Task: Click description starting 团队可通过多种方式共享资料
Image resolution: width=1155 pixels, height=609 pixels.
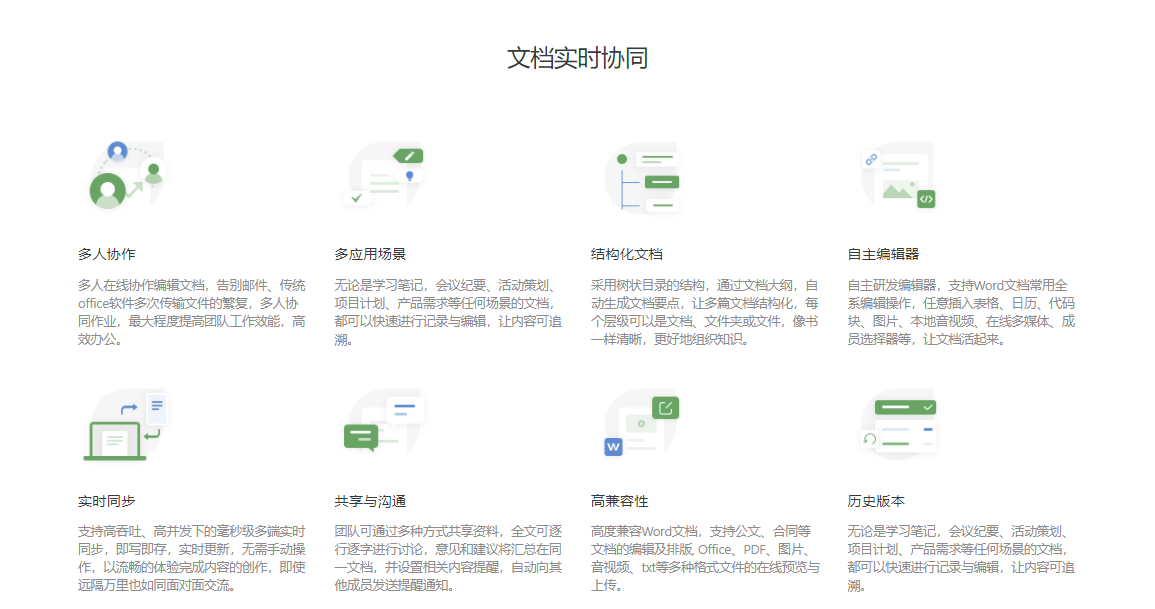Action: tap(449, 558)
